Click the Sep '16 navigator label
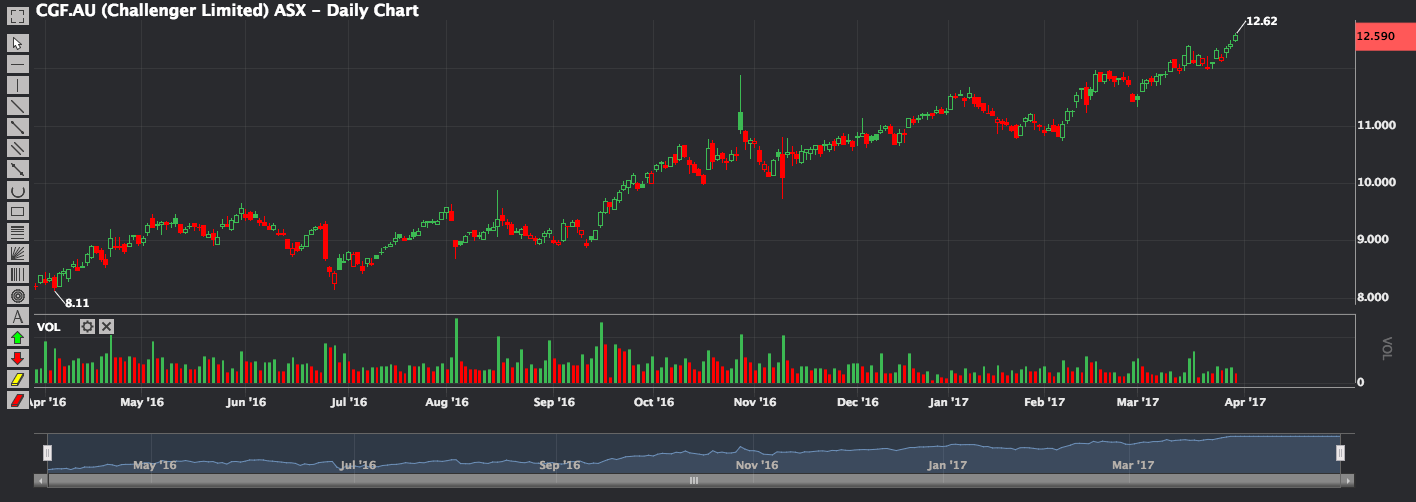1416x502 pixels. pyautogui.click(x=559, y=465)
